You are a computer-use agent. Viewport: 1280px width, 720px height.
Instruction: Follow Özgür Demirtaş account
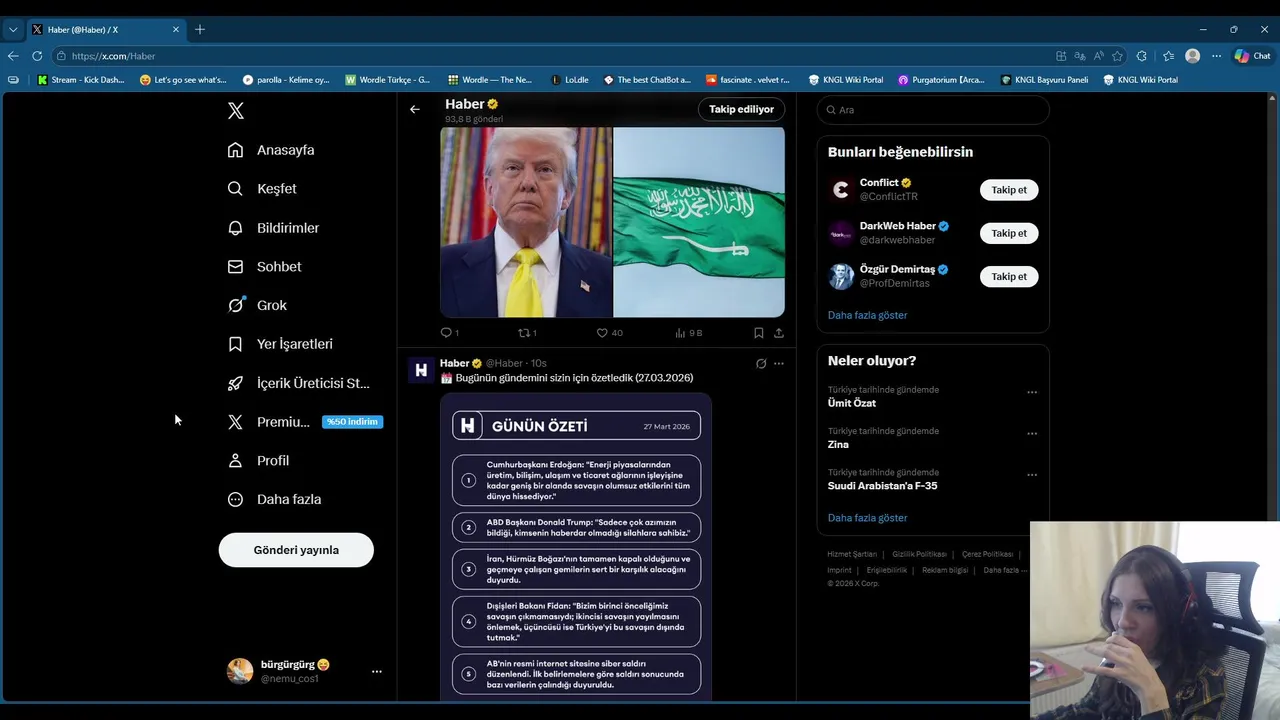(1009, 276)
